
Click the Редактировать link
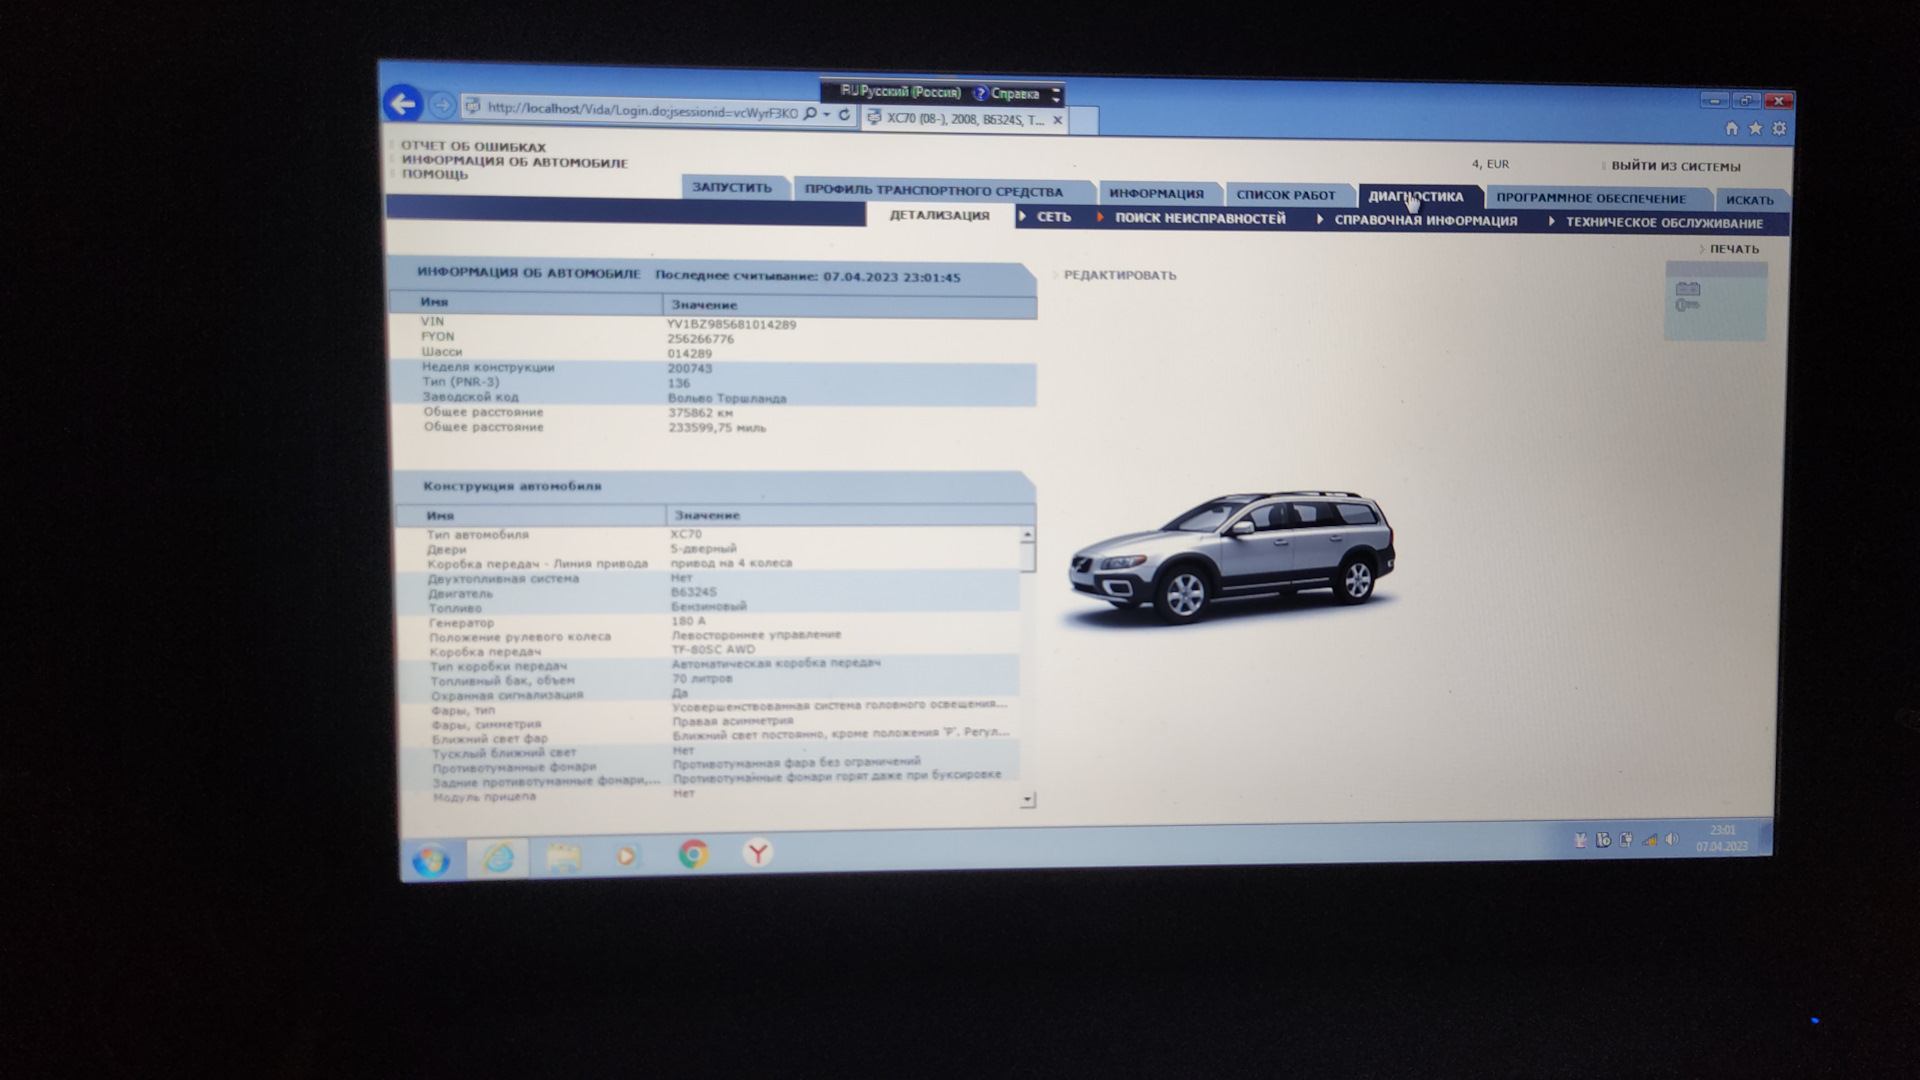[1119, 275]
